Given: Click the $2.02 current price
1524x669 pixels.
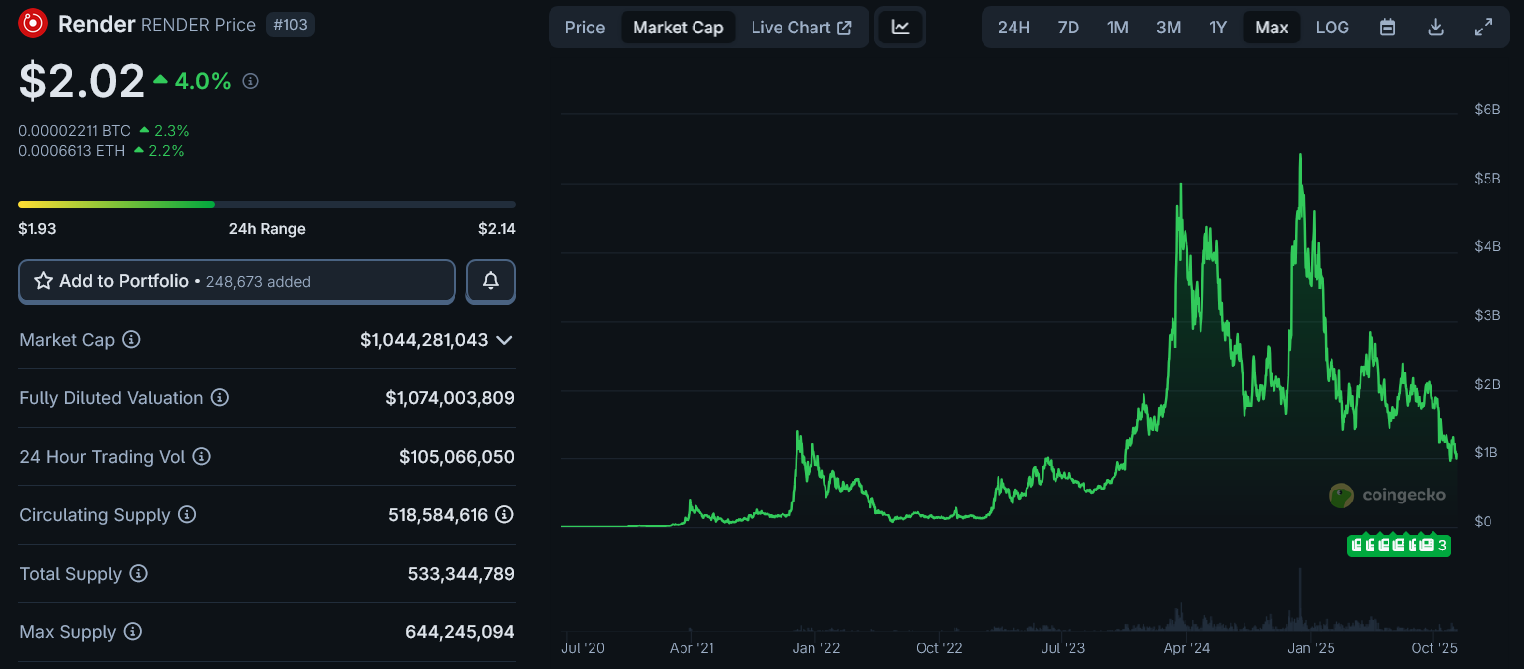Looking at the screenshot, I should pyautogui.click(x=82, y=81).
